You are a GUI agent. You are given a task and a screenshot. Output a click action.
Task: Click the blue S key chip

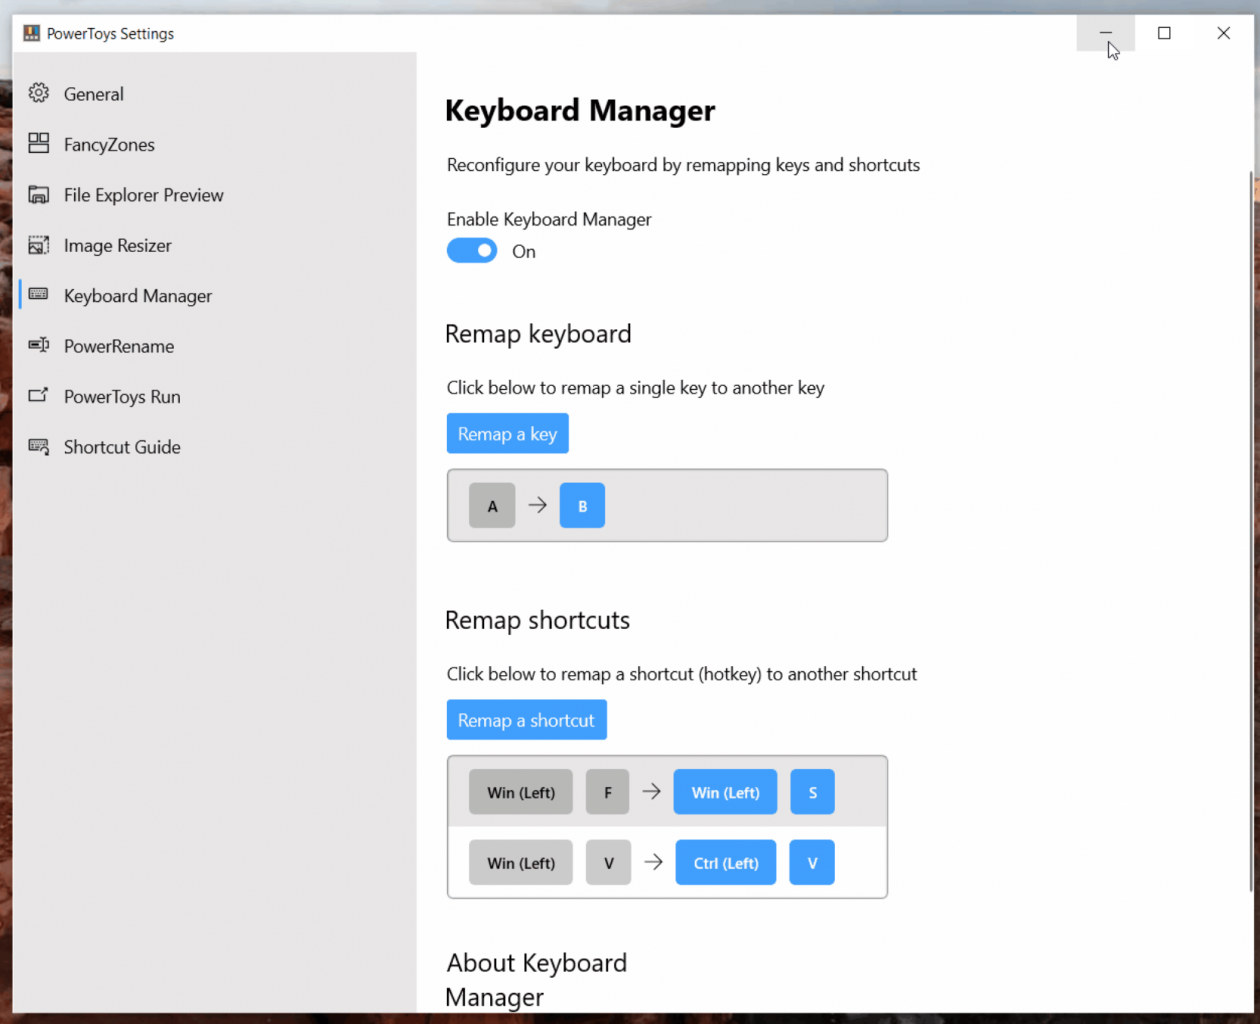point(813,792)
